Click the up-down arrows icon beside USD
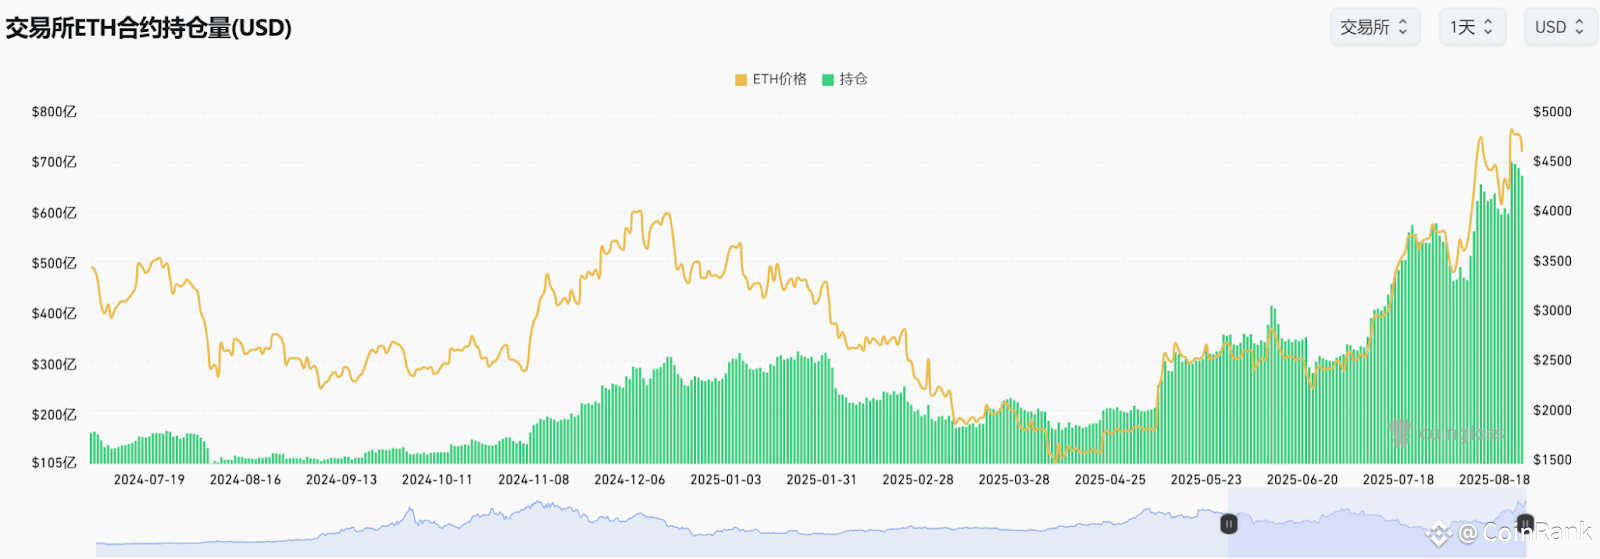Viewport: 1600px width, 559px height. (x=1580, y=27)
